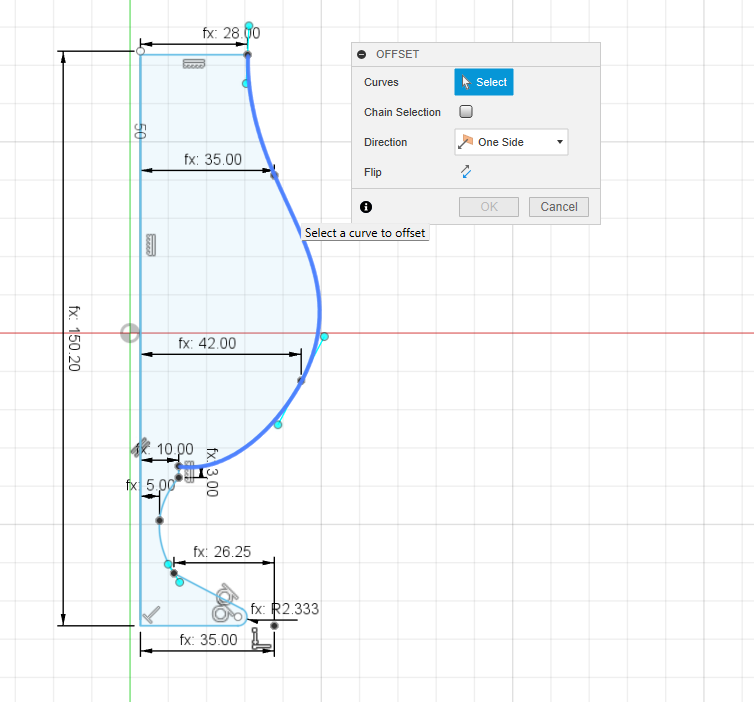This screenshot has height=702, width=754.
Task: Click the horizontal constraint icon on top edge
Action: click(x=193, y=64)
